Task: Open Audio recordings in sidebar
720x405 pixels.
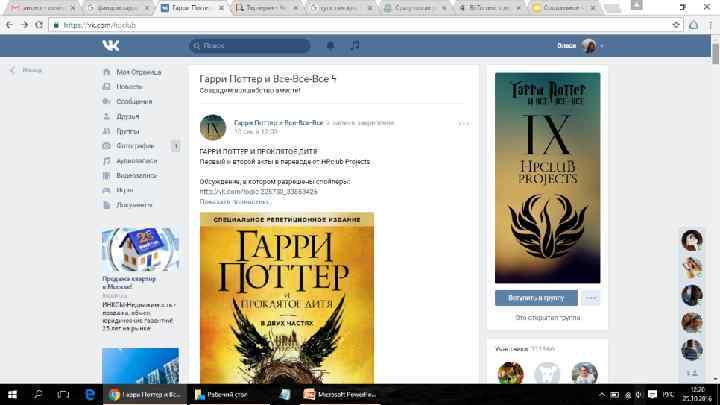Action: click(136, 161)
